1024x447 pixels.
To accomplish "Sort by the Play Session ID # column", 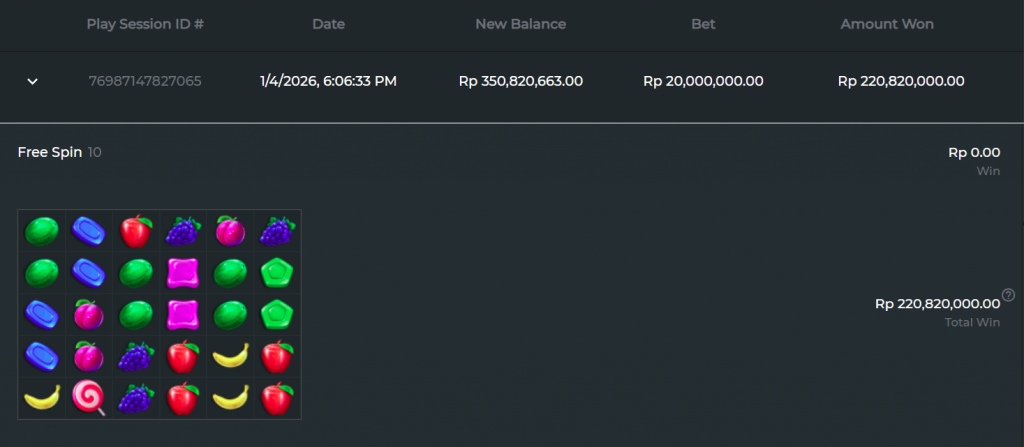I will tap(145, 24).
